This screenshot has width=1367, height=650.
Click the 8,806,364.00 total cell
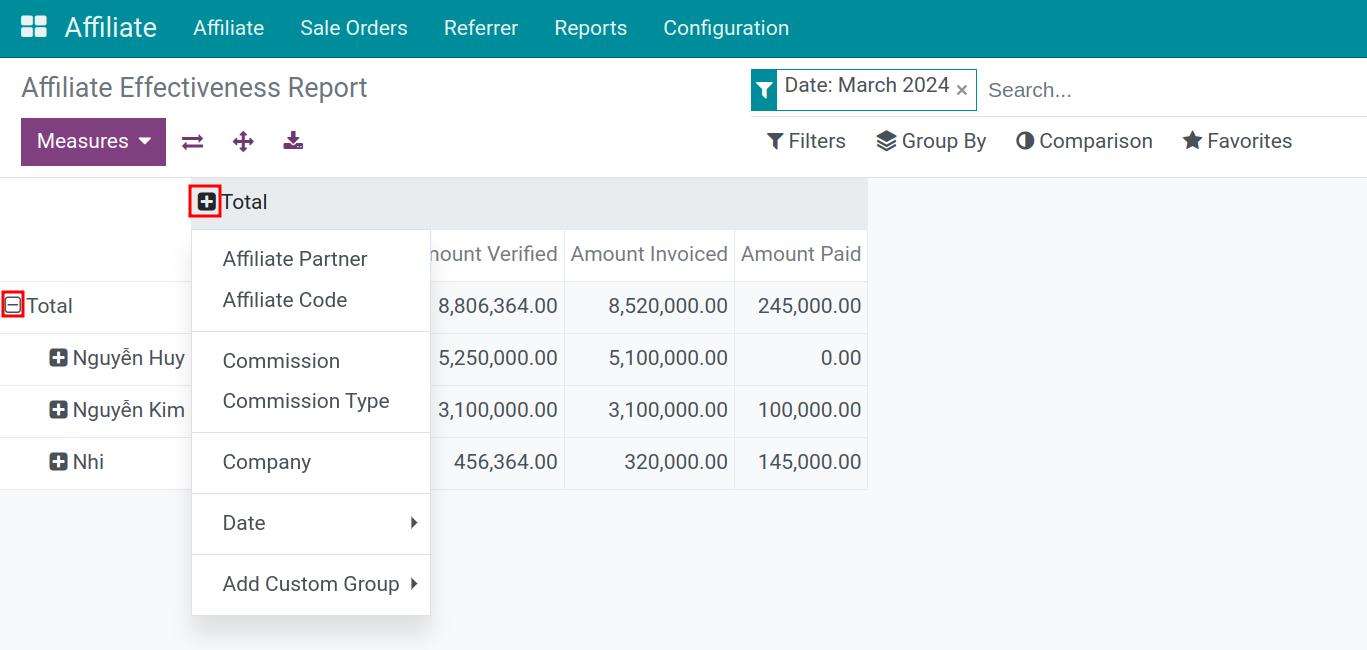click(x=497, y=306)
